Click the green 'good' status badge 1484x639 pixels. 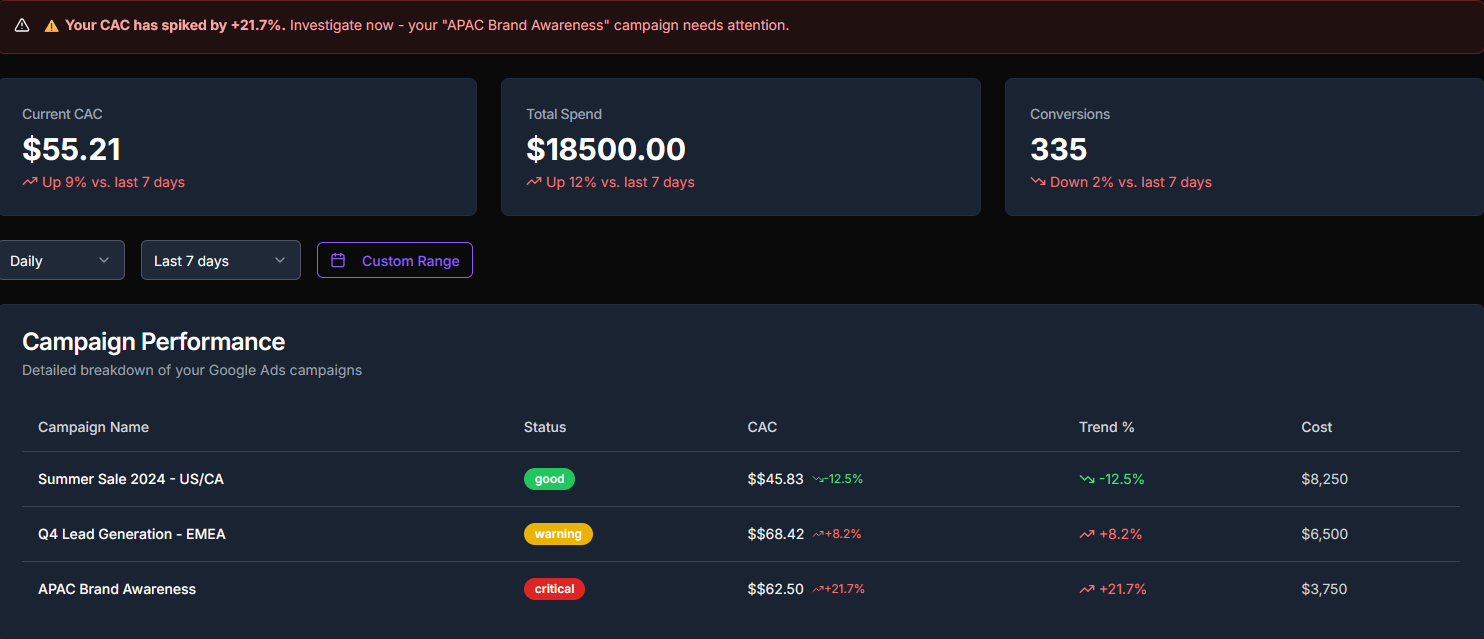(549, 479)
